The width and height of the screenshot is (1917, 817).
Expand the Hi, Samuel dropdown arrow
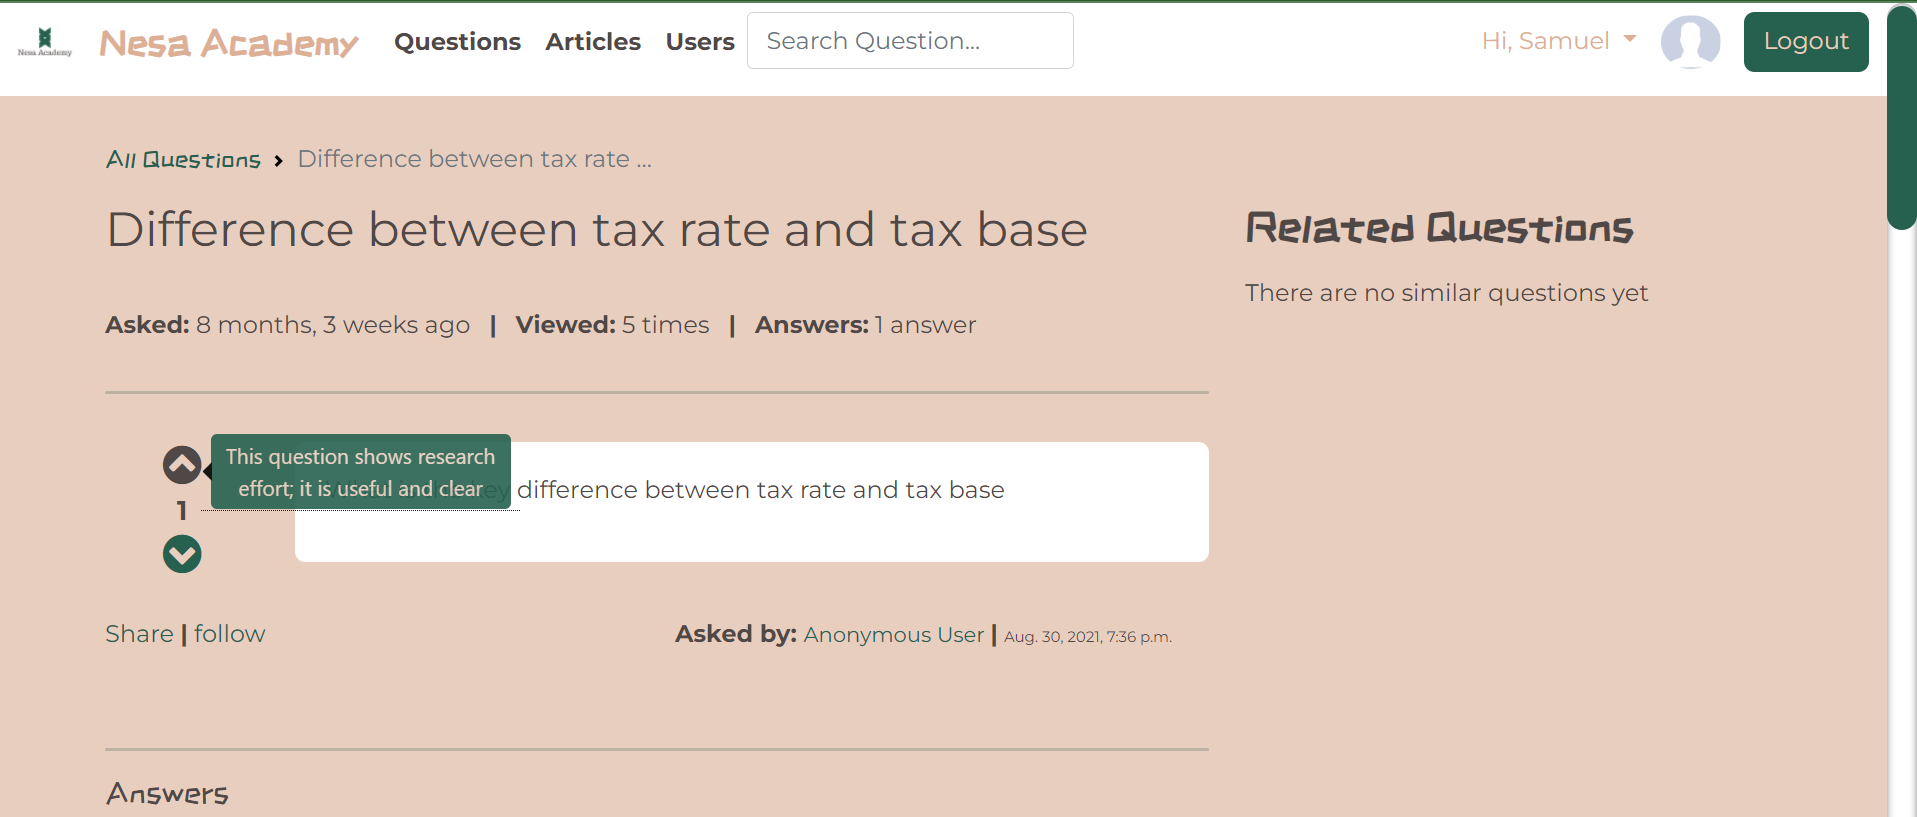point(1630,40)
